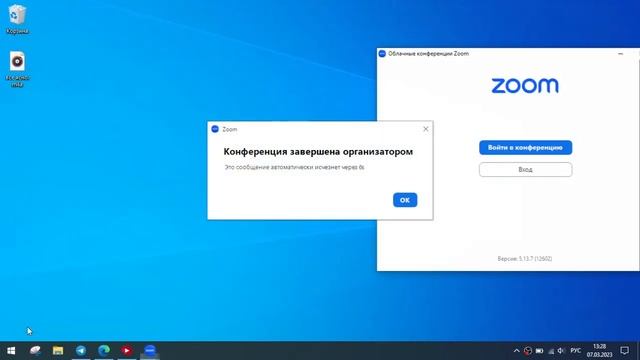Click the large zoom logo
This screenshot has width=640, height=360.
click(x=525, y=86)
